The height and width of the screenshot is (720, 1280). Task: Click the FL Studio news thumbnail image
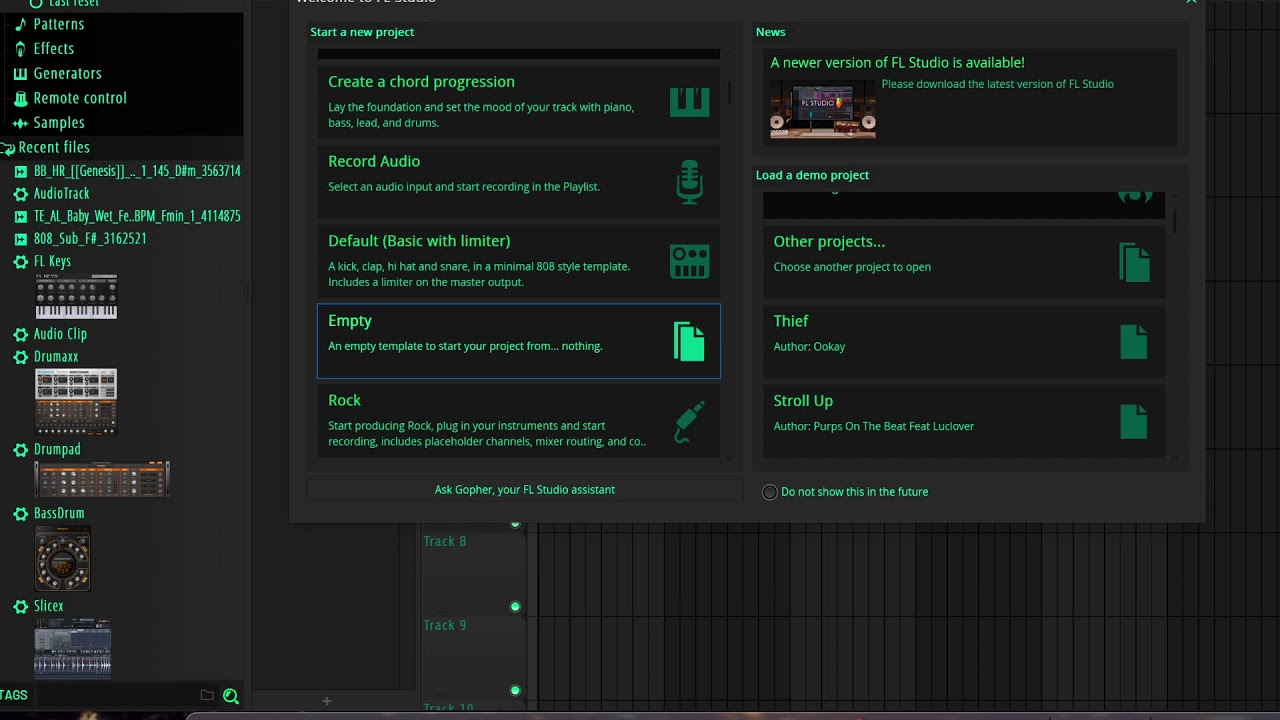[x=823, y=109]
